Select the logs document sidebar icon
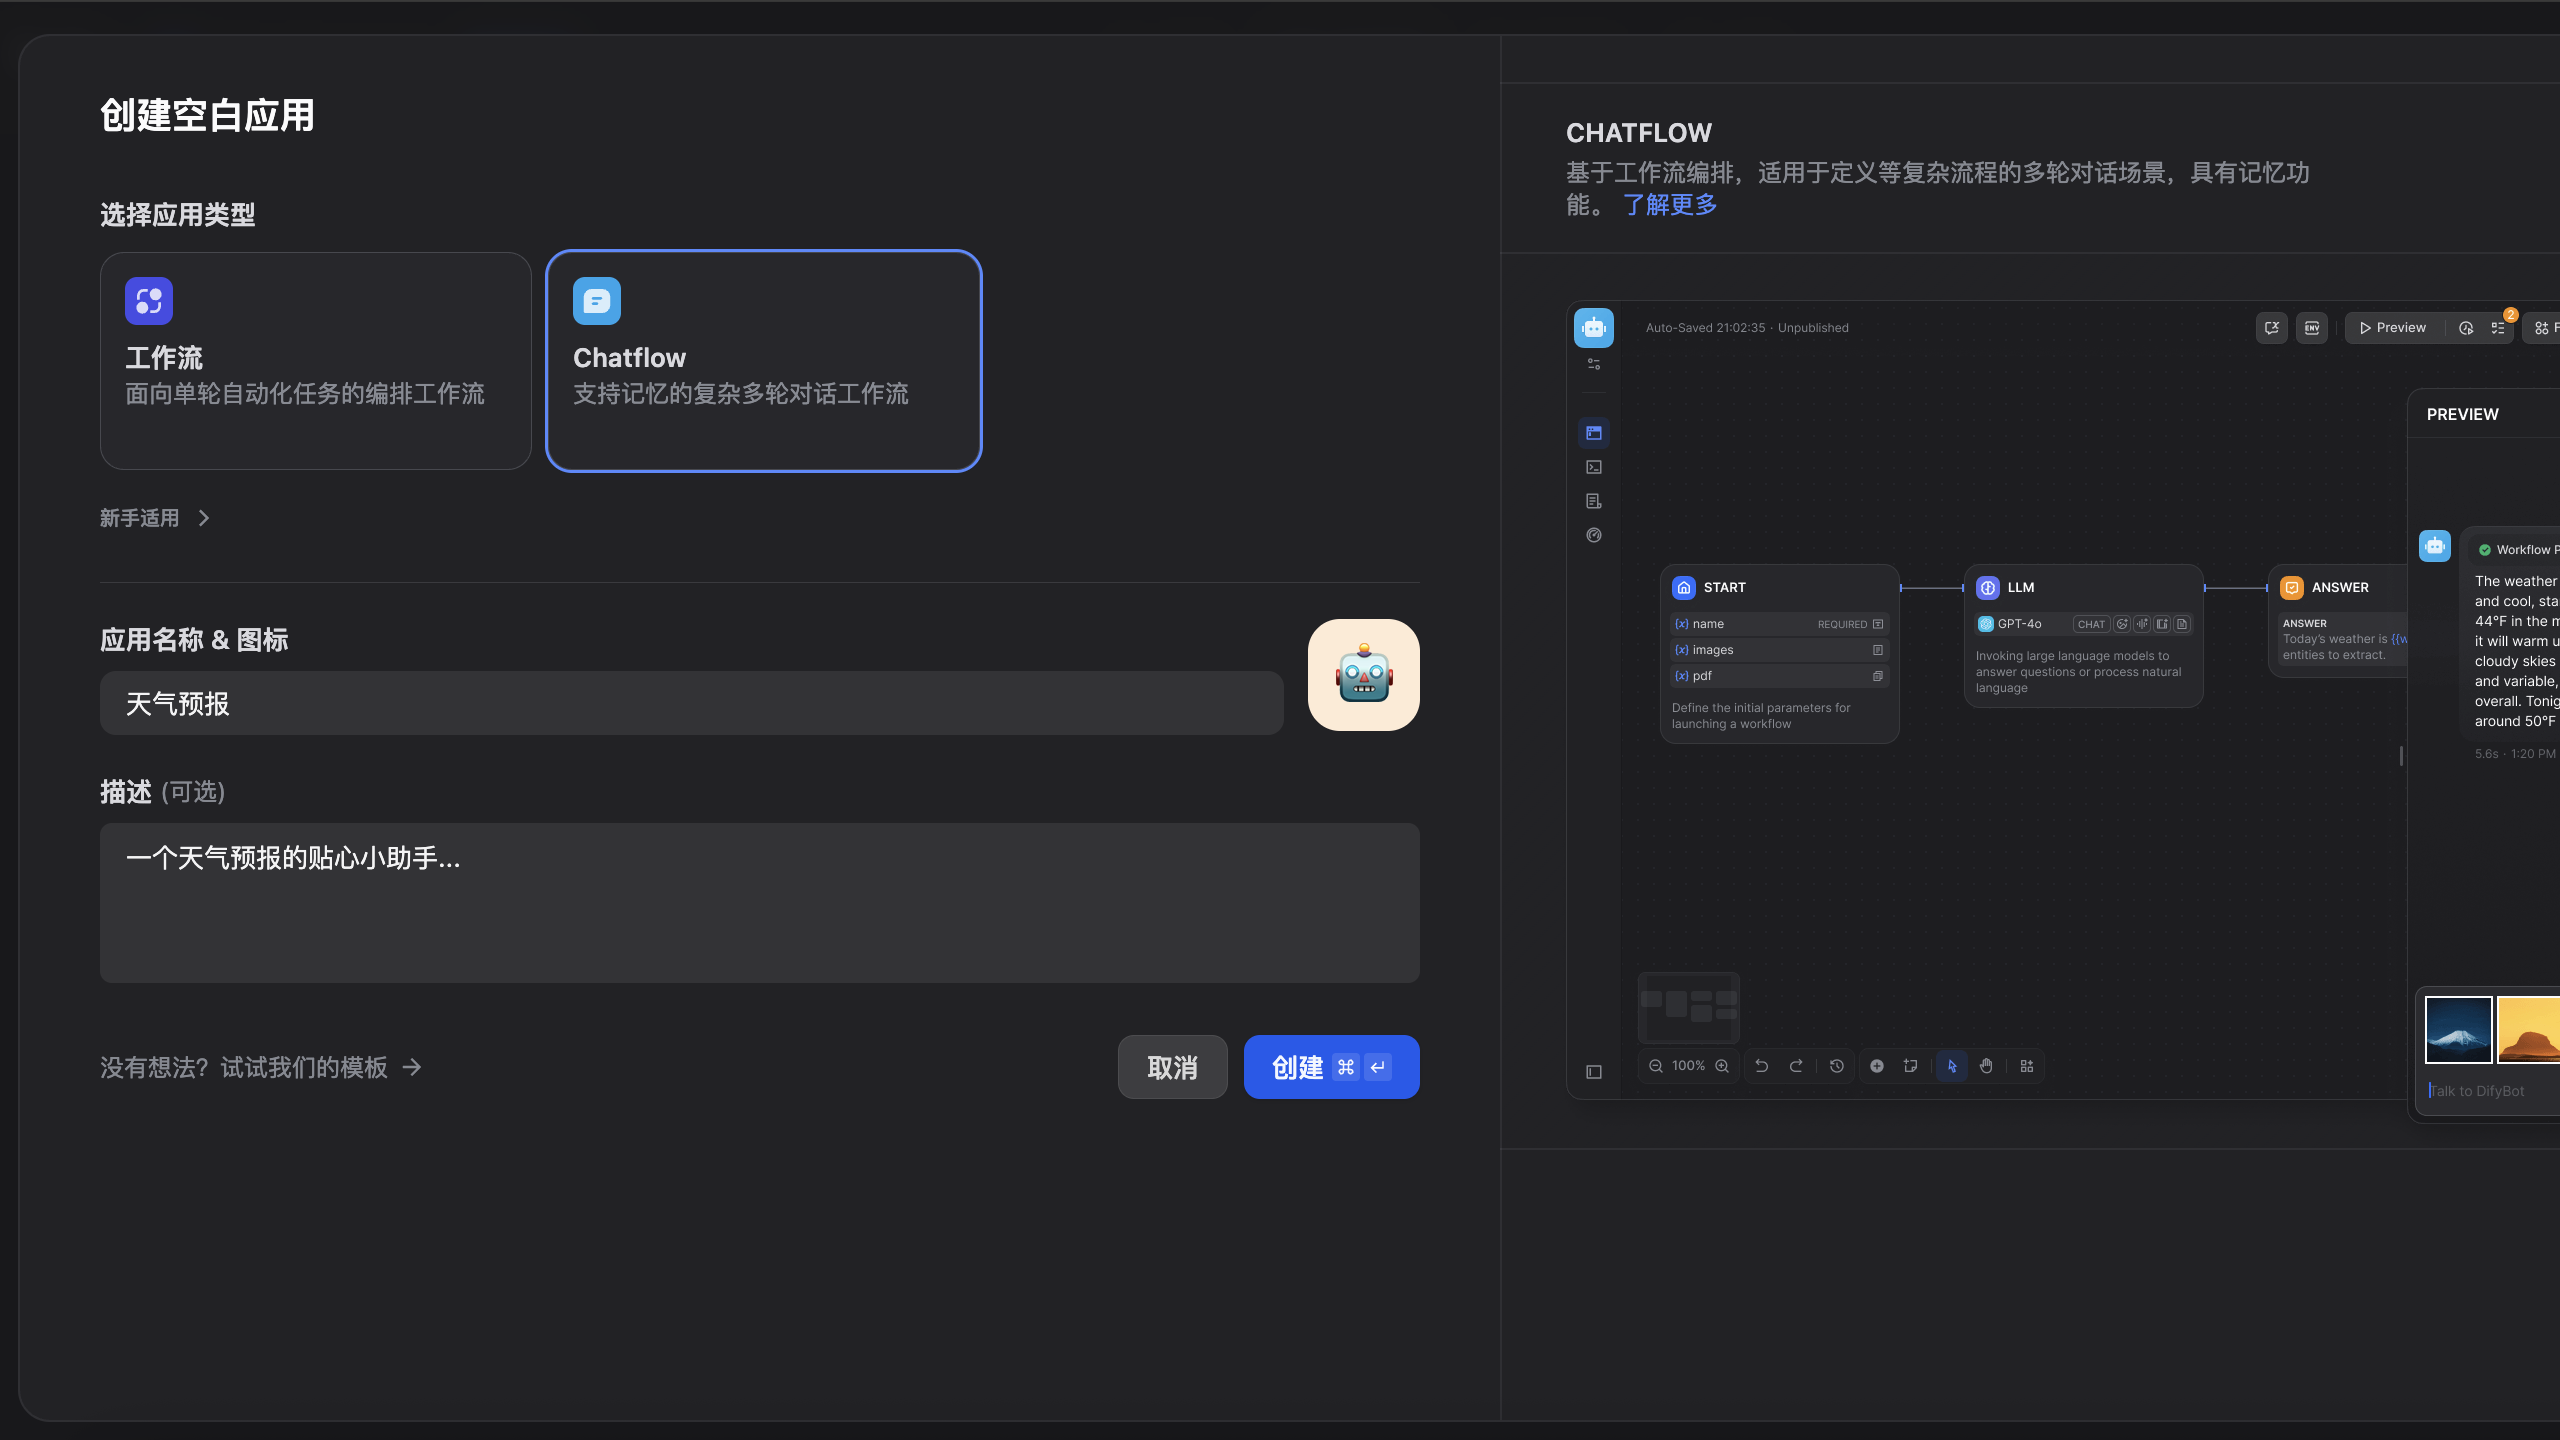Viewport: 2560px width, 1440px height. pyautogui.click(x=1594, y=501)
